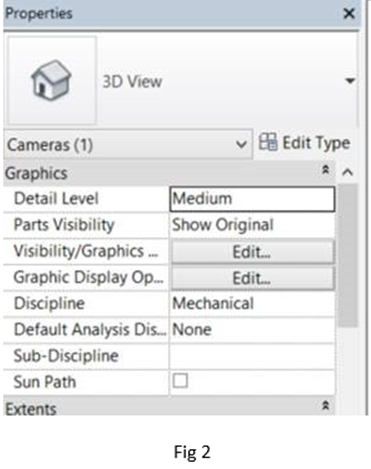Click the Edit Type icon

(x=268, y=142)
